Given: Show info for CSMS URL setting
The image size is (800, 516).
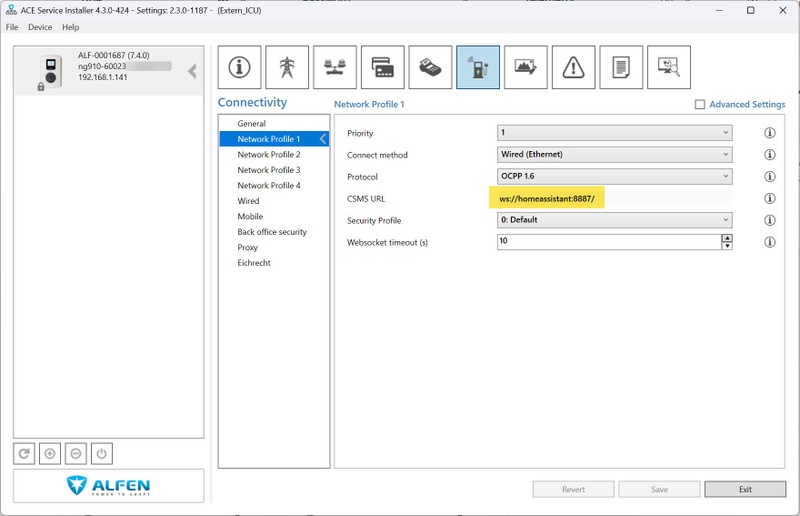Looking at the screenshot, I should point(770,198).
